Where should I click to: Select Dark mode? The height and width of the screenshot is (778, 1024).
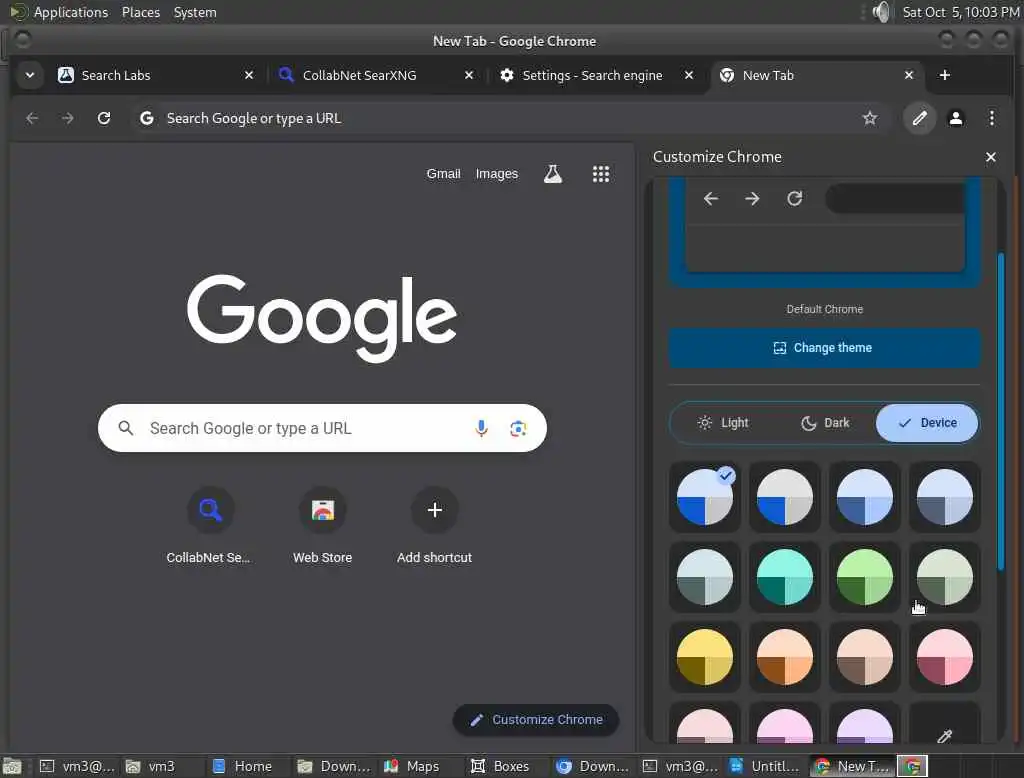click(x=825, y=423)
